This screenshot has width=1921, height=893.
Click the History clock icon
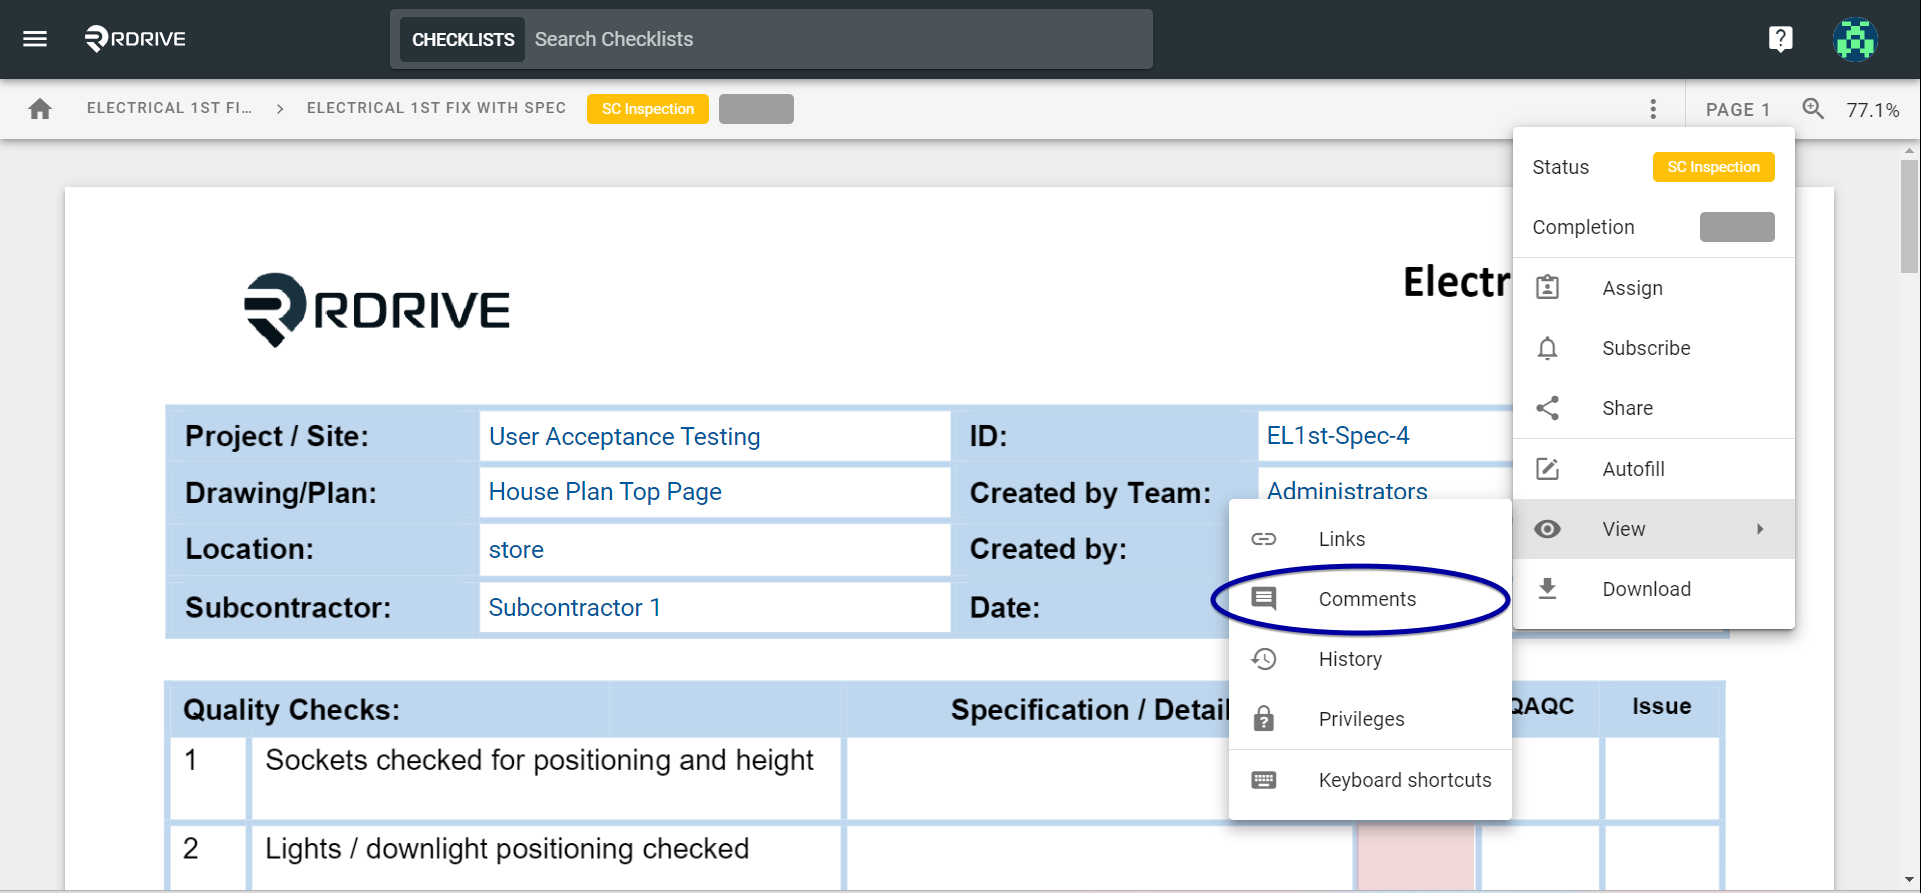point(1264,659)
